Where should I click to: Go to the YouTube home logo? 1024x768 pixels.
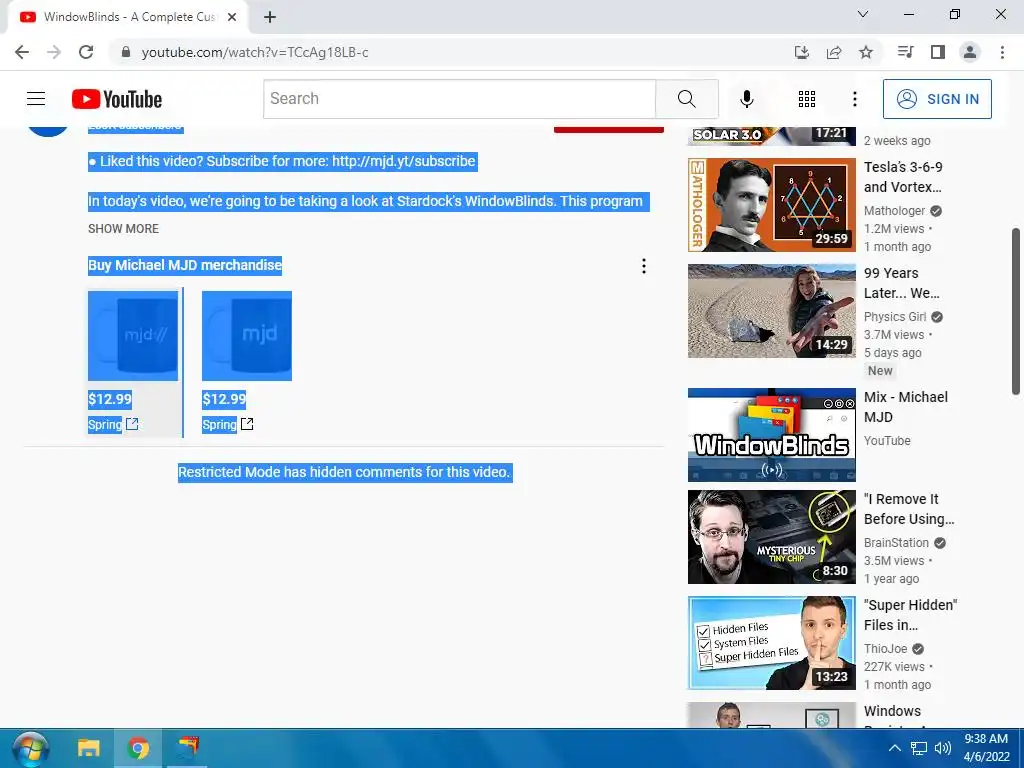click(x=117, y=99)
